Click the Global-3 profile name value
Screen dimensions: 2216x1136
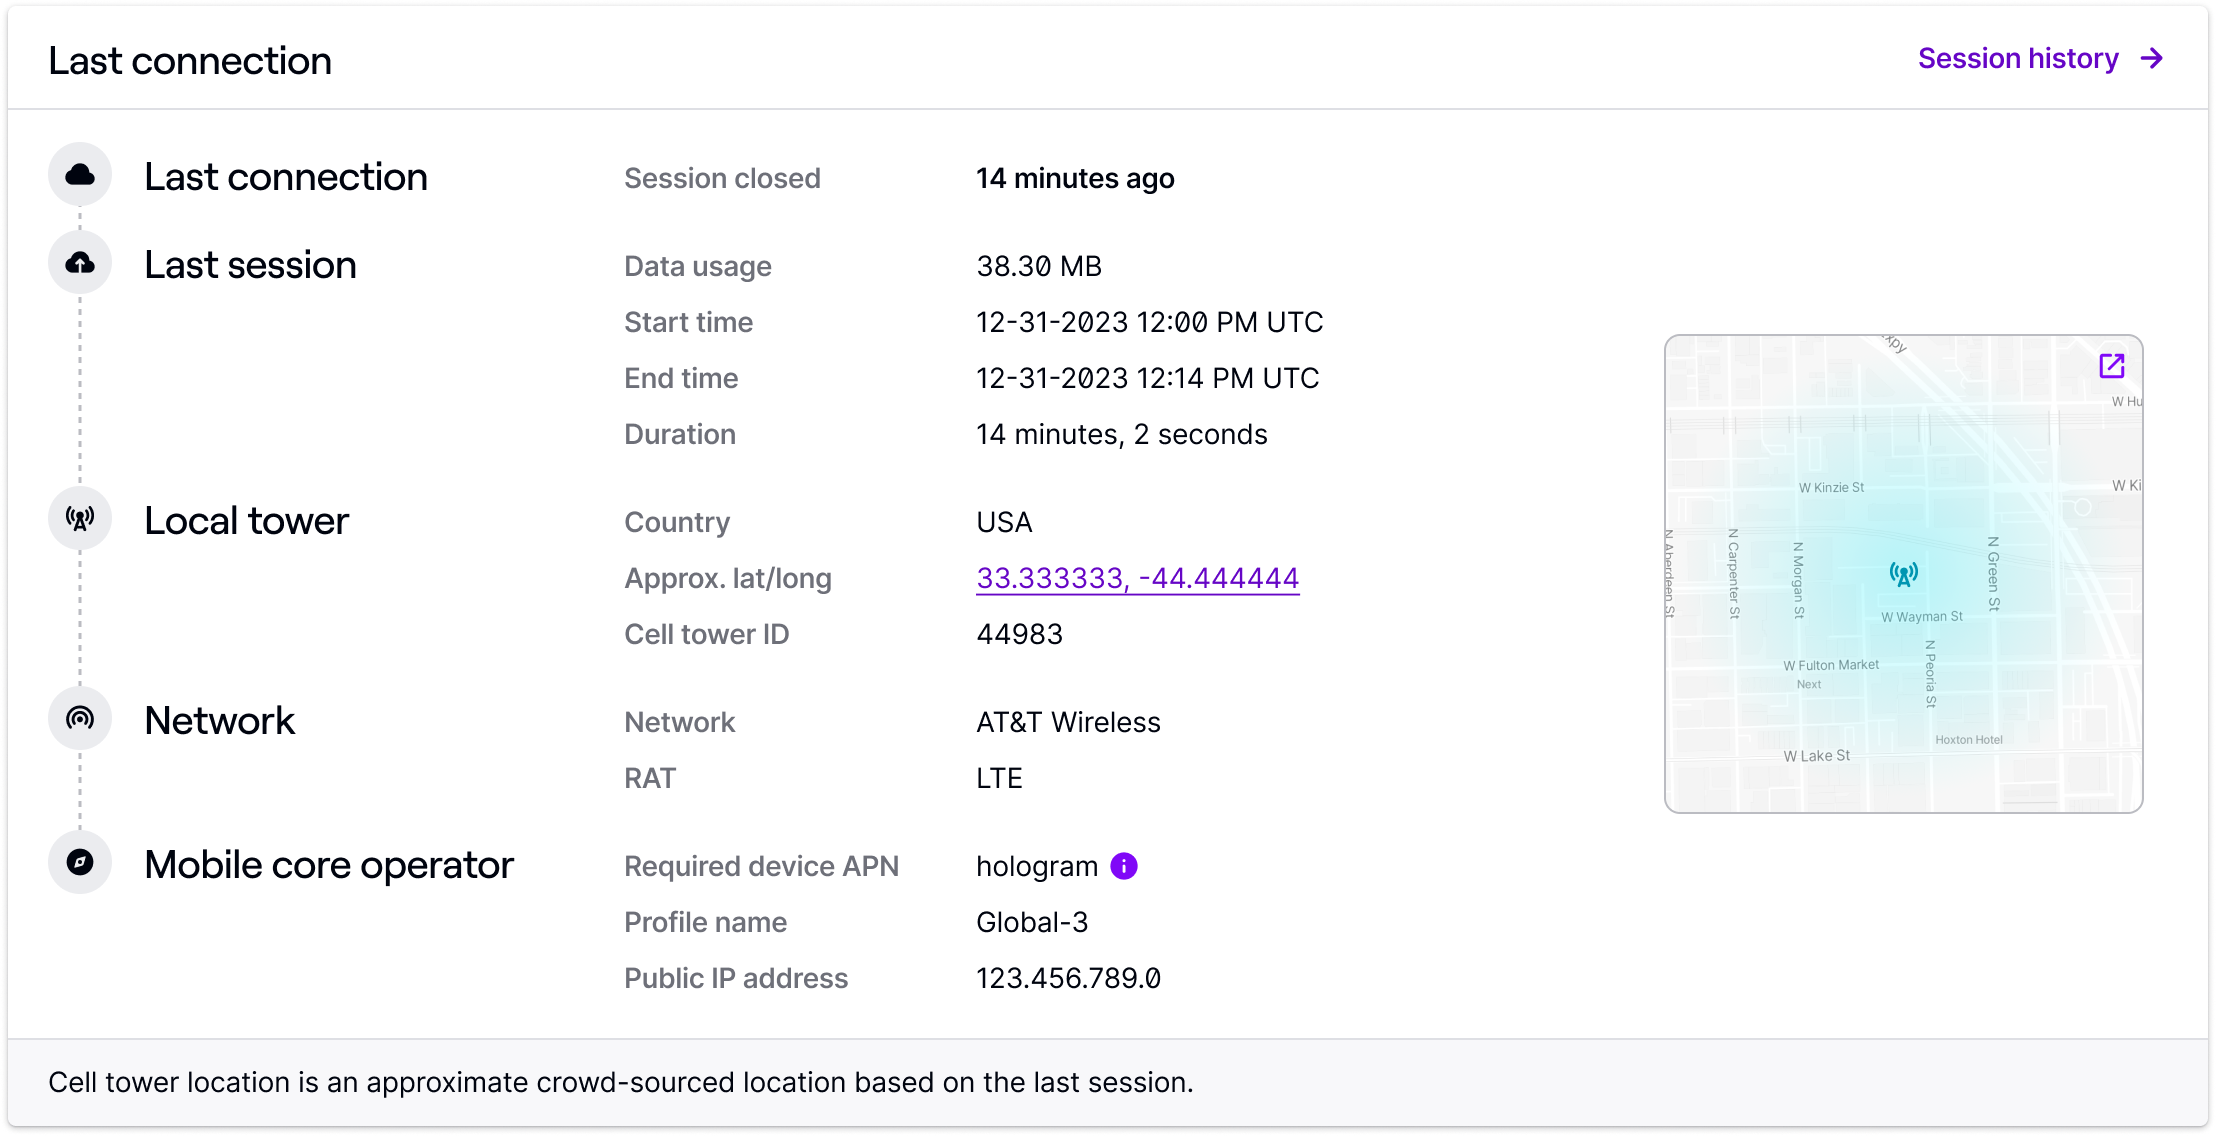pos(1032,922)
